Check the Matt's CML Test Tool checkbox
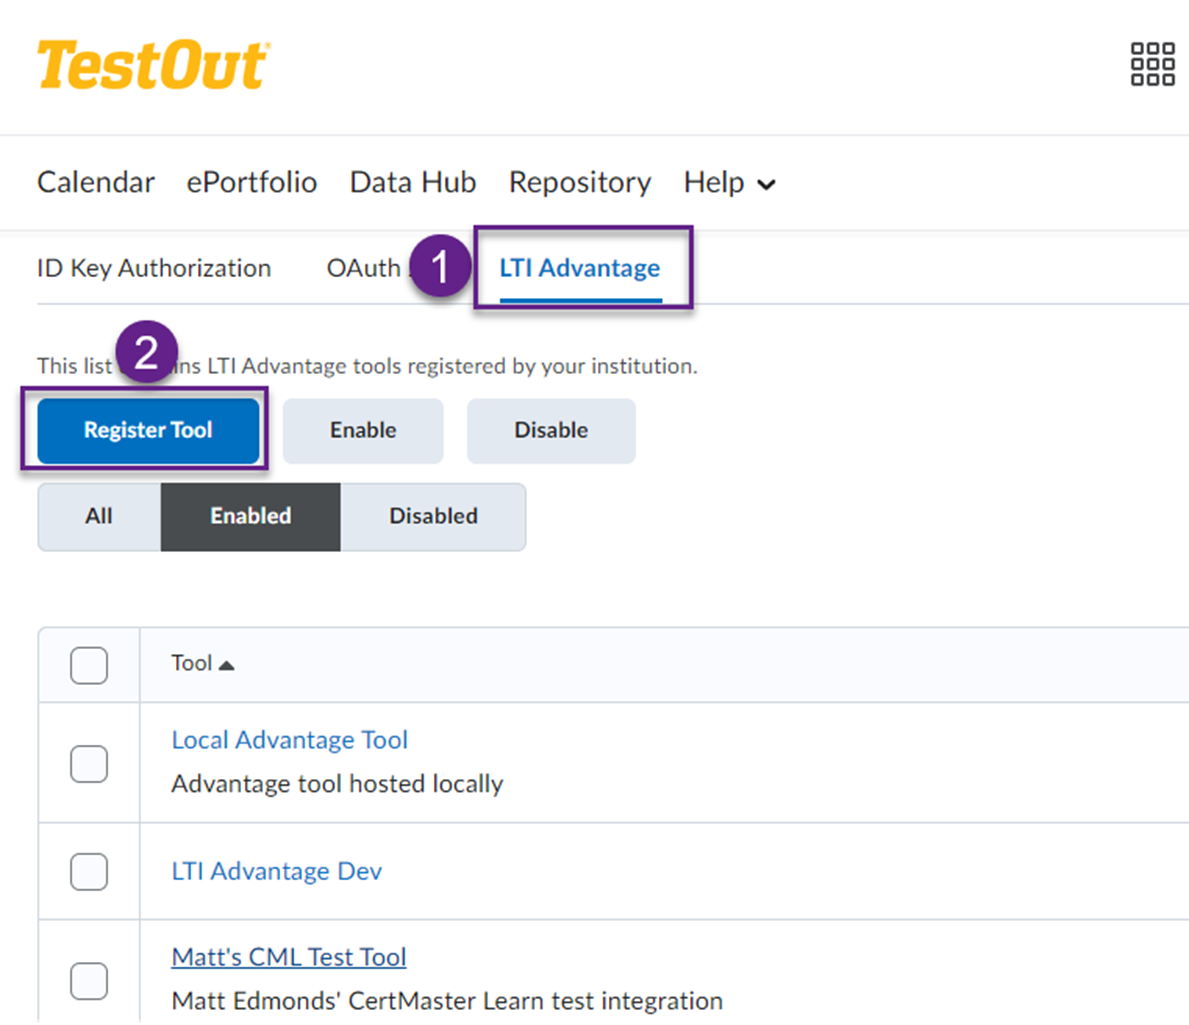This screenshot has width=1189, height=1025. (89, 981)
